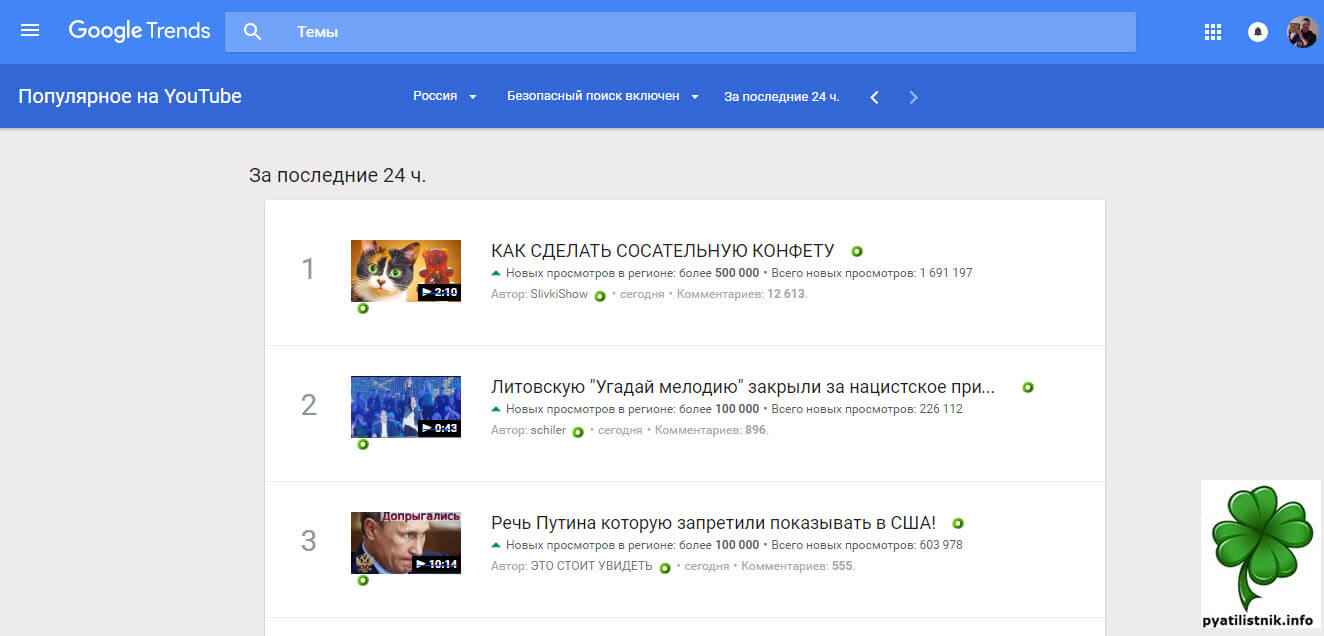Image resolution: width=1324 pixels, height=636 pixels.
Task: Click green circle icon beside schiler
Action: tap(578, 432)
